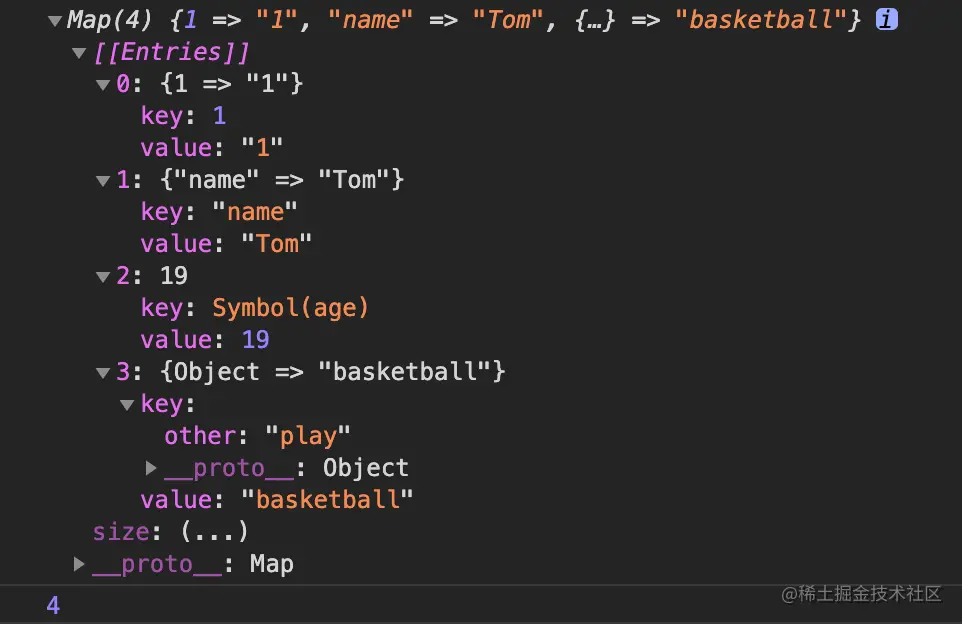Collapse the key object of entry 3
This screenshot has height=624, width=962.
[x=127, y=405]
